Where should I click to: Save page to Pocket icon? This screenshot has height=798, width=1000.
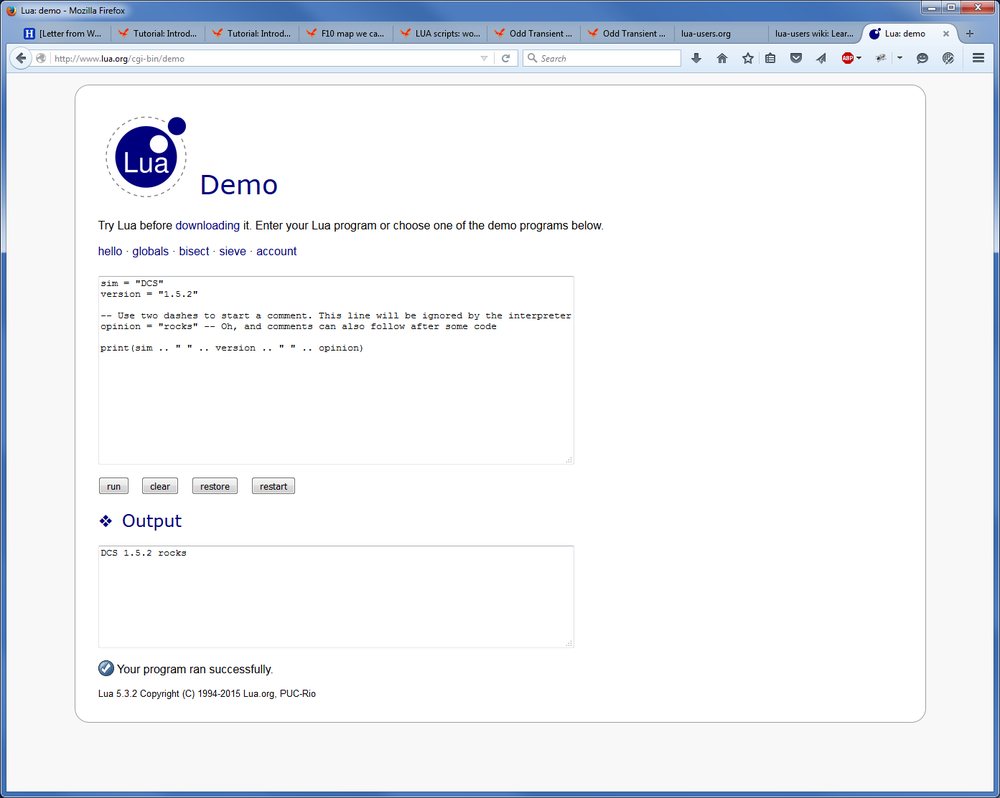click(x=796, y=58)
